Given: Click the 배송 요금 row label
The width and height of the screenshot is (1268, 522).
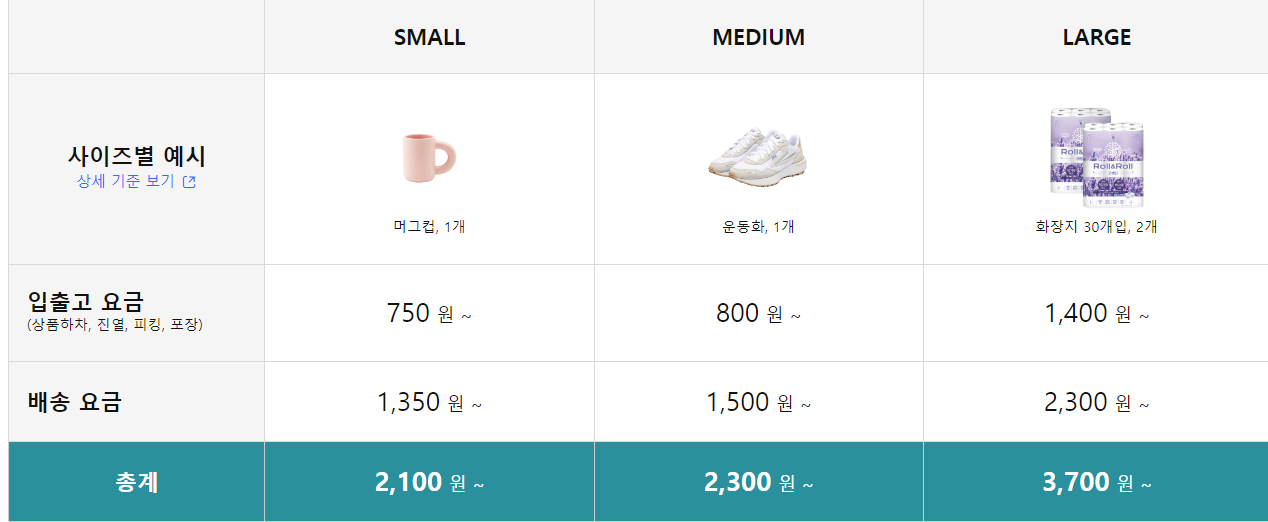Looking at the screenshot, I should tap(75, 402).
